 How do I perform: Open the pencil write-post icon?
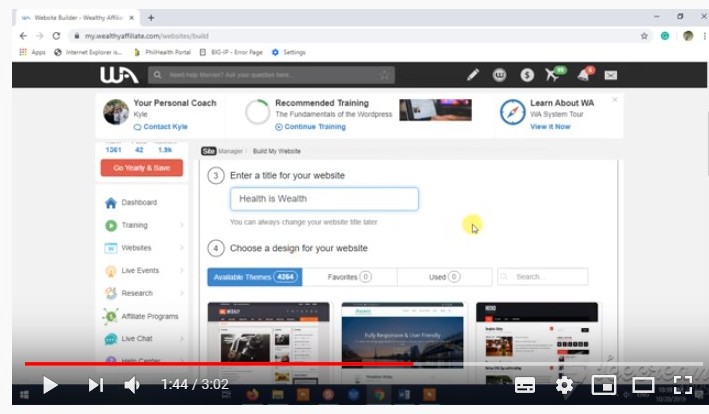click(x=473, y=75)
